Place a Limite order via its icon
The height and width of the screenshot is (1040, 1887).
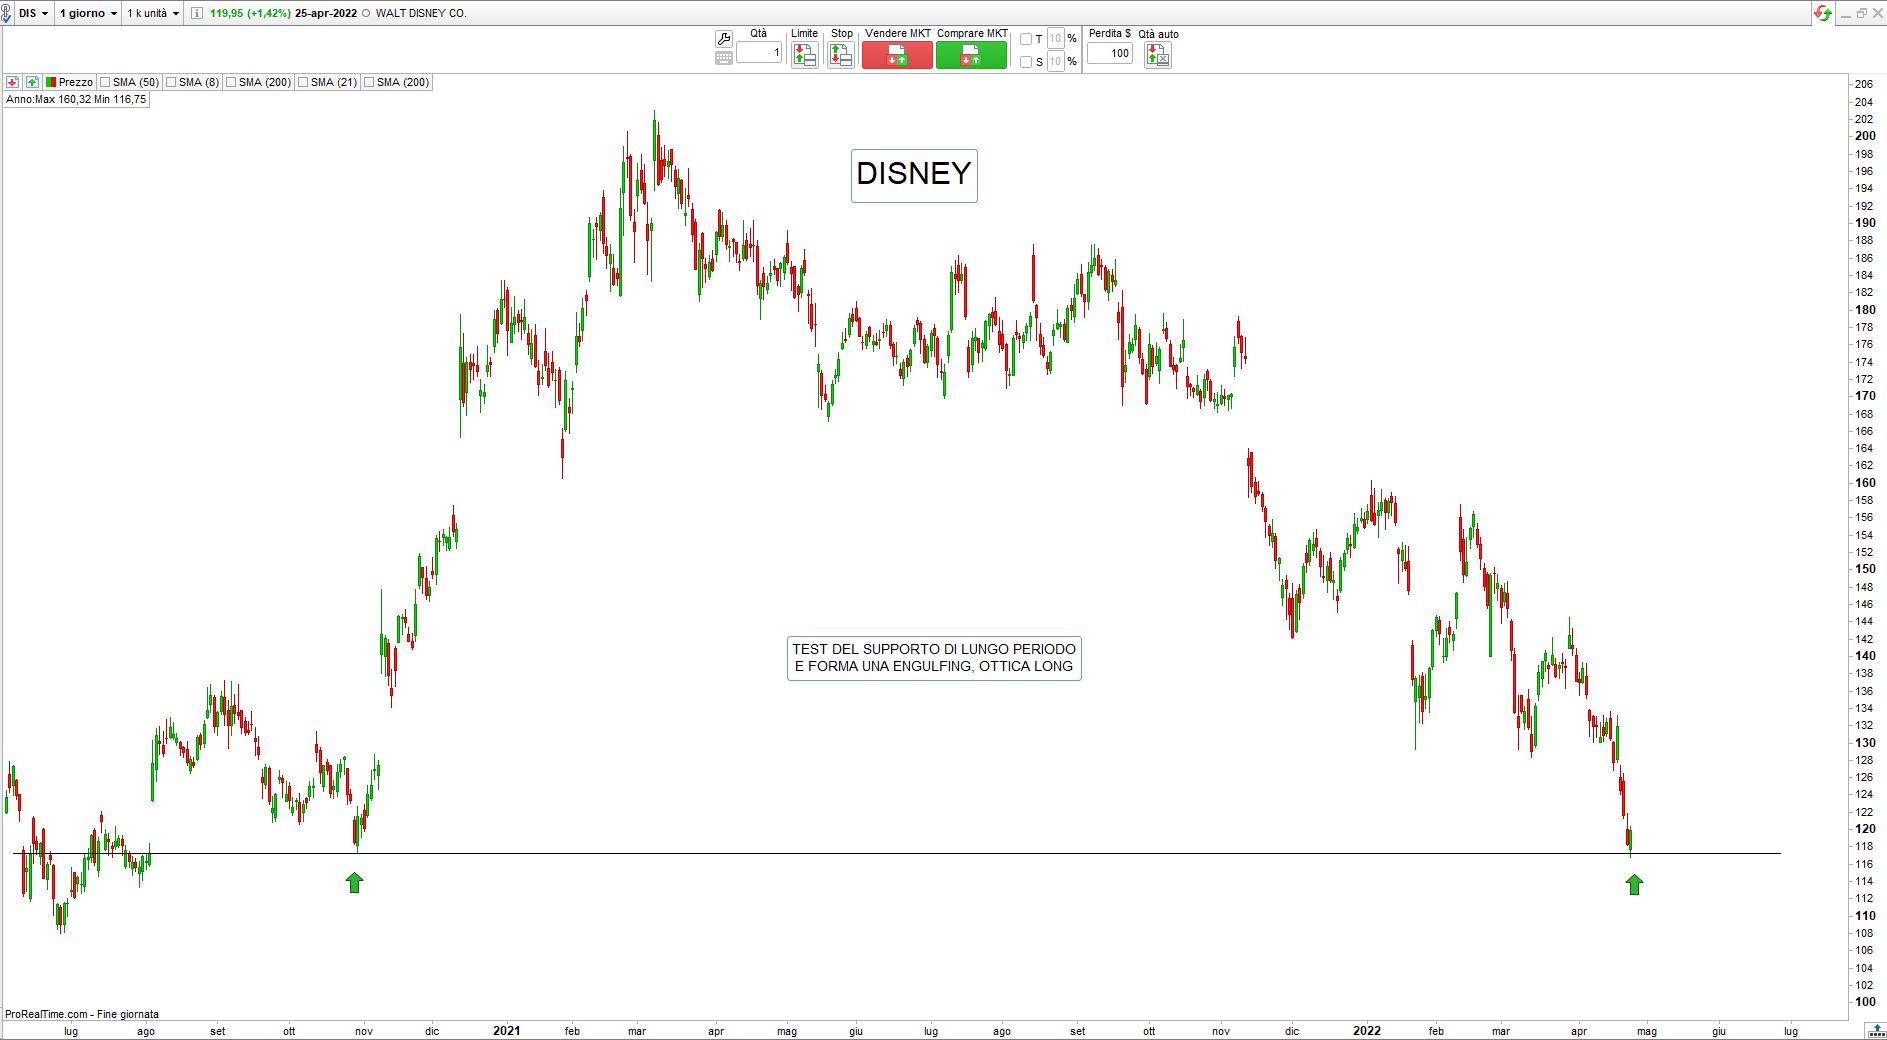pos(804,55)
